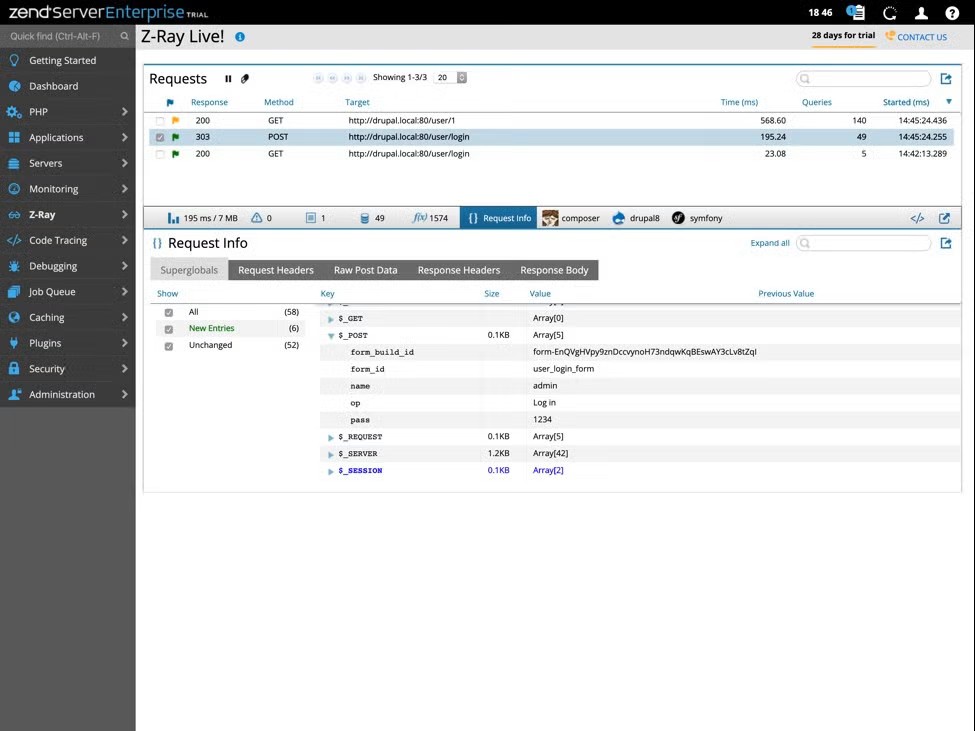Focus the Quick find search field

[61, 36]
